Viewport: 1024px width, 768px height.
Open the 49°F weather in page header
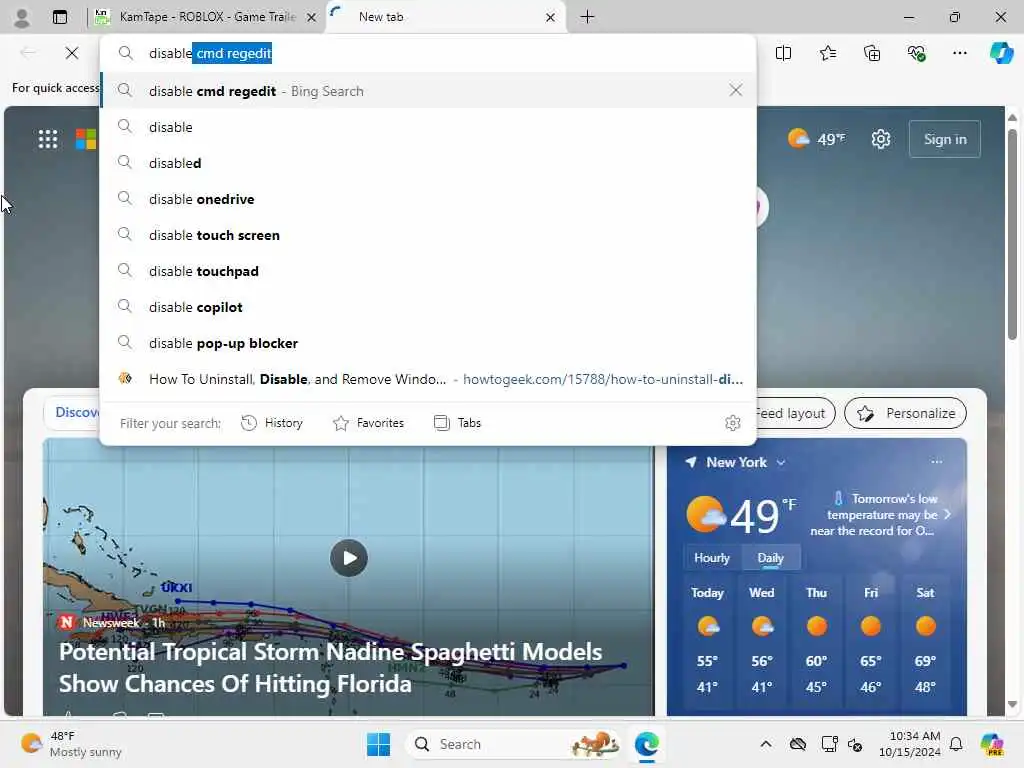click(816, 138)
